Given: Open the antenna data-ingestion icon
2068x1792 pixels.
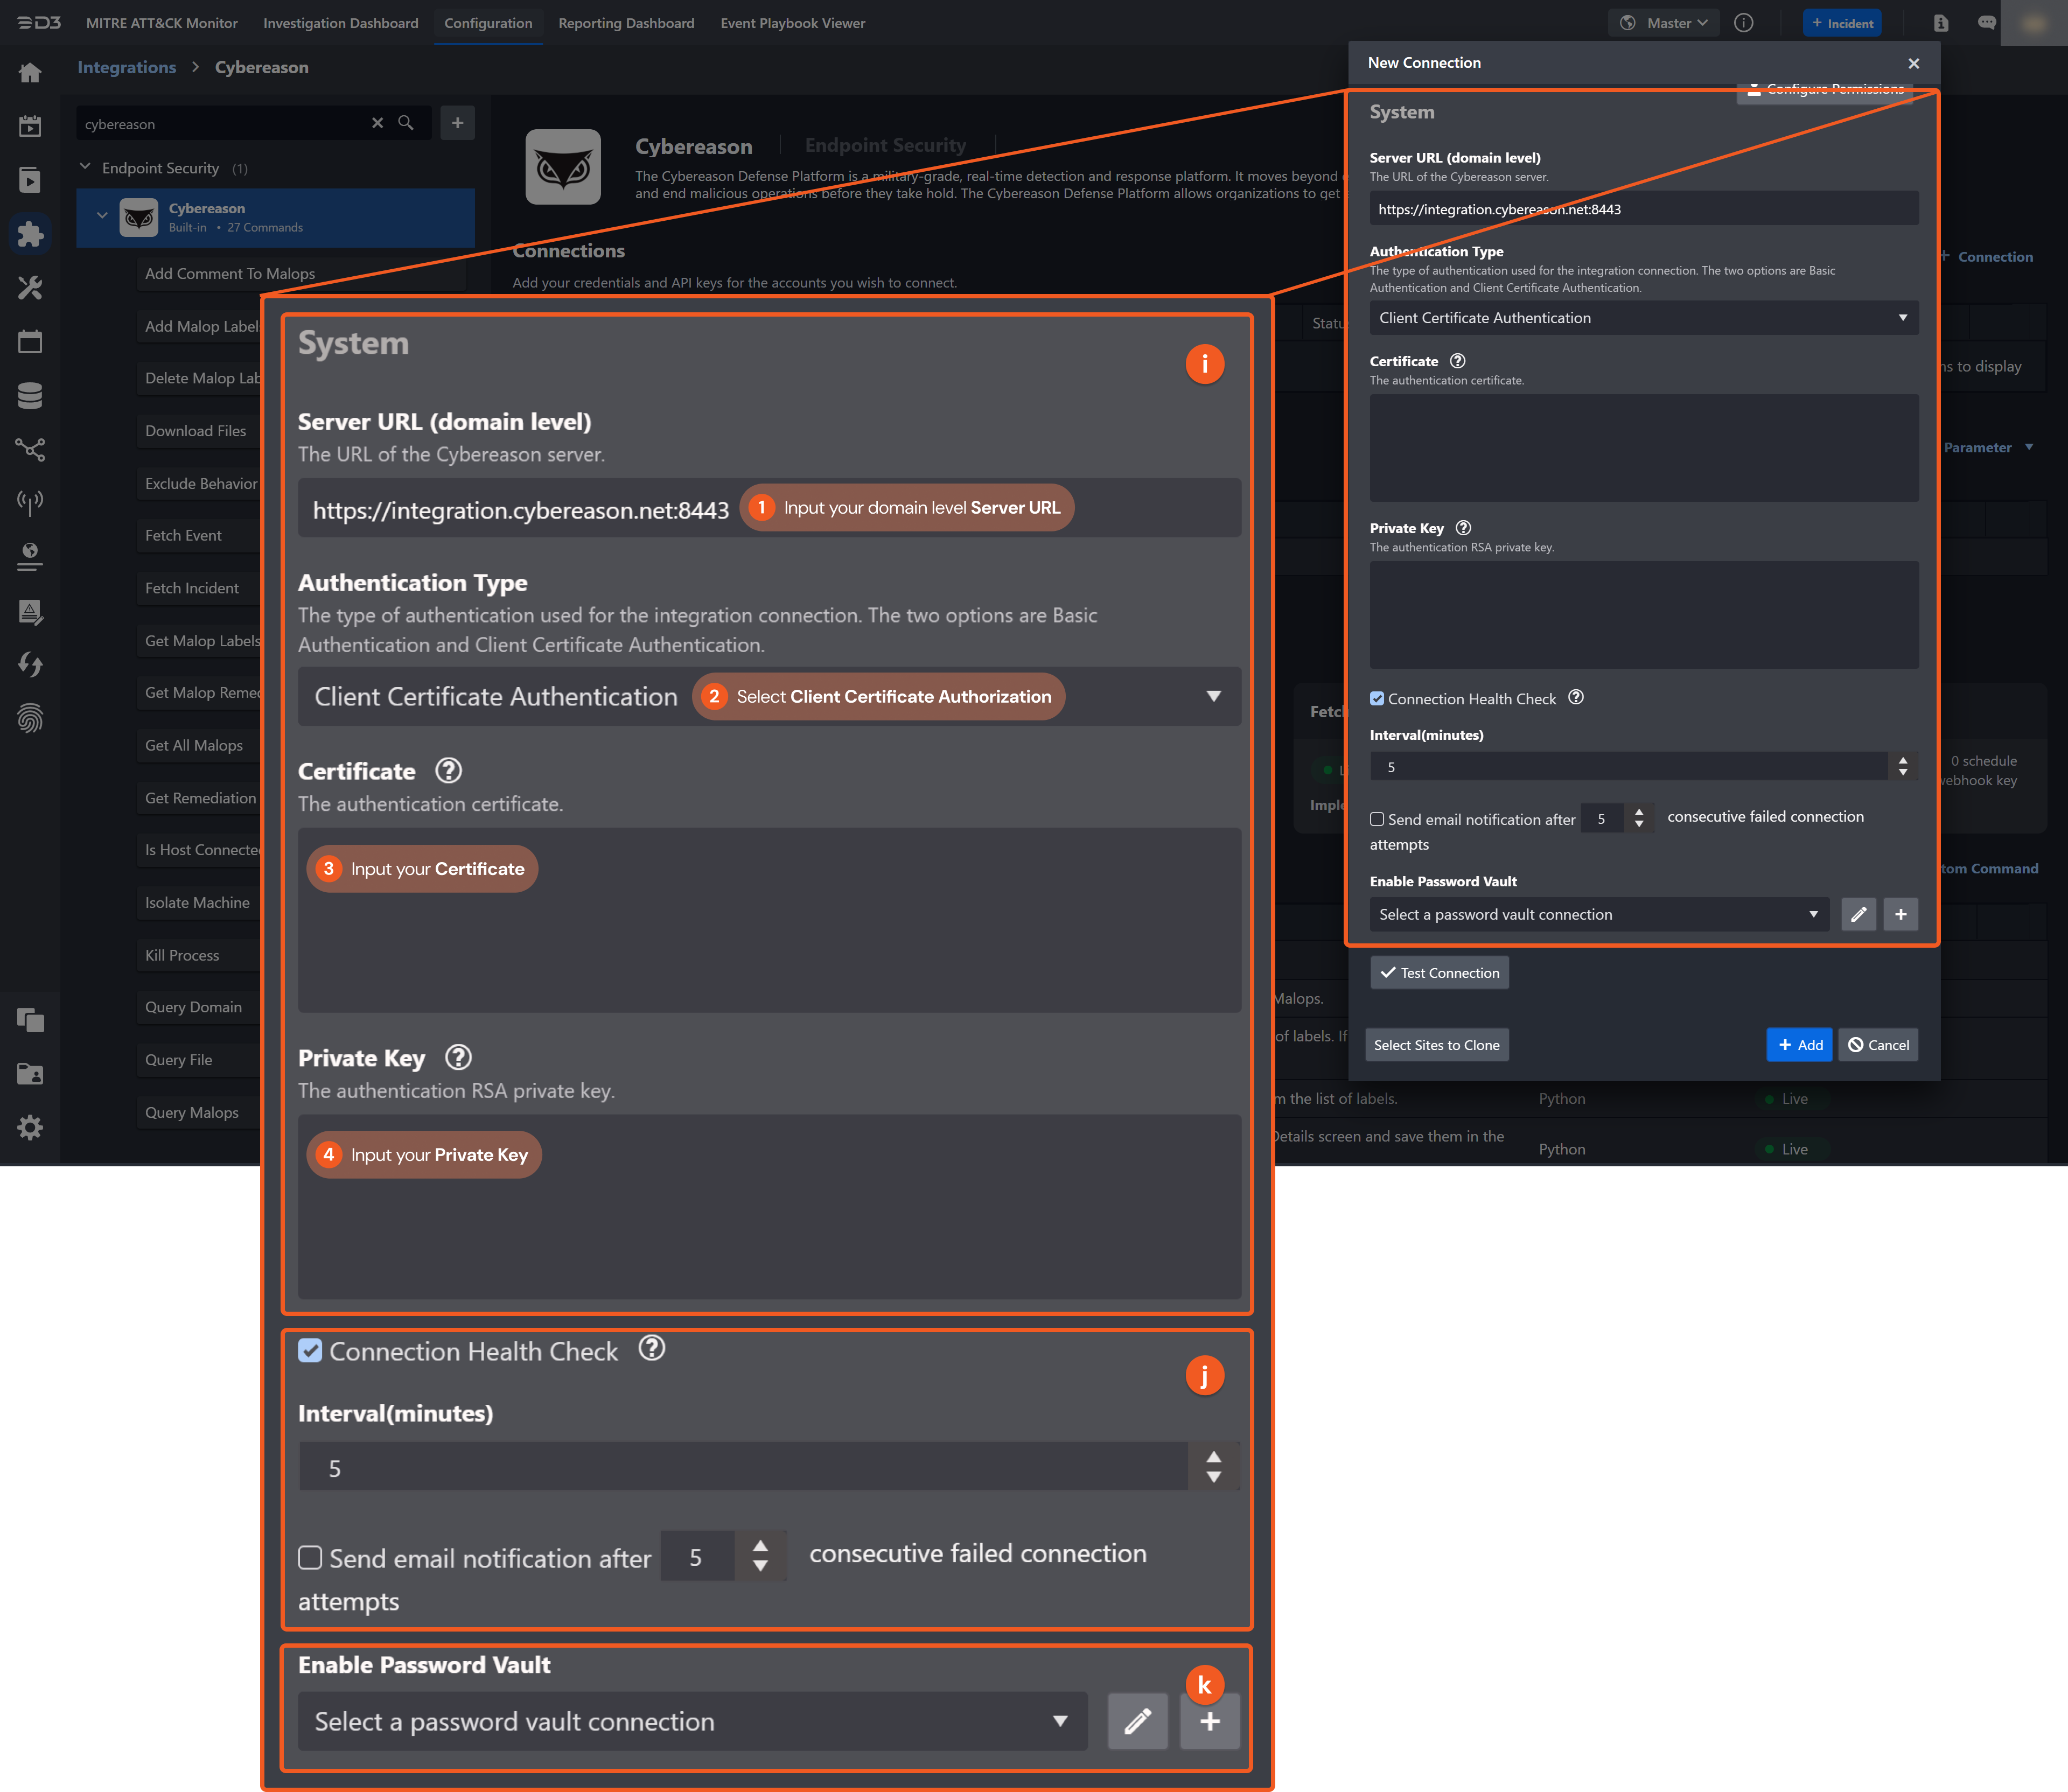Looking at the screenshot, I should click(31, 503).
